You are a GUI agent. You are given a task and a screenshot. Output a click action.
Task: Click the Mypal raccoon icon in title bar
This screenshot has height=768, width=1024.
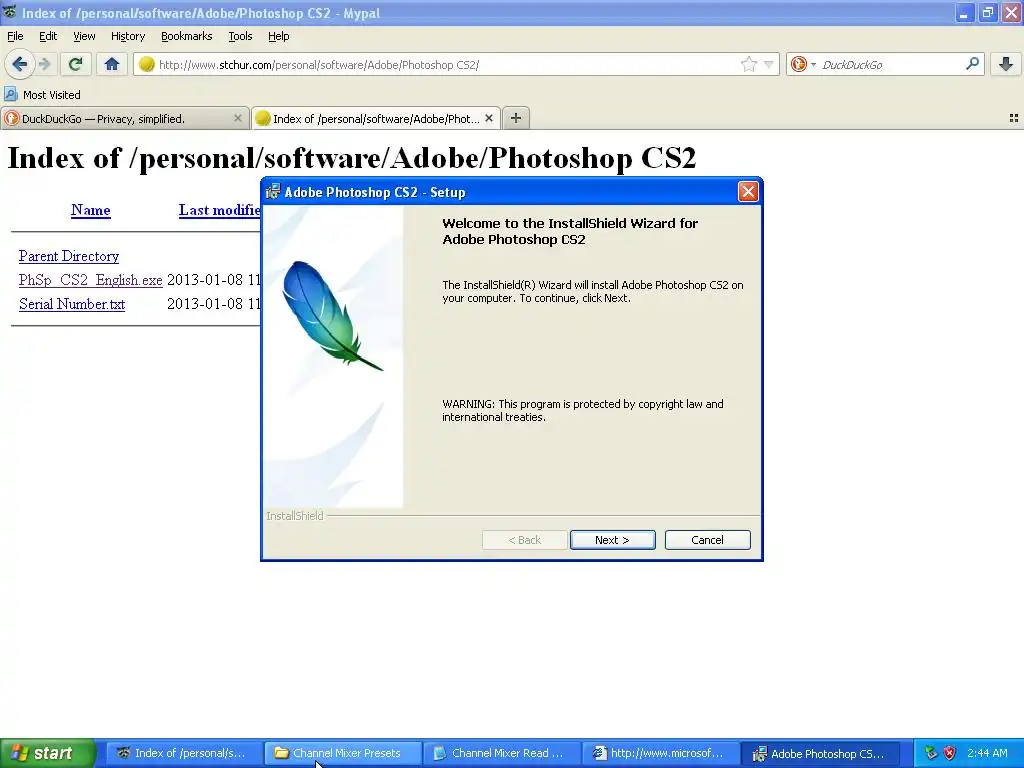pyautogui.click(x=9, y=12)
